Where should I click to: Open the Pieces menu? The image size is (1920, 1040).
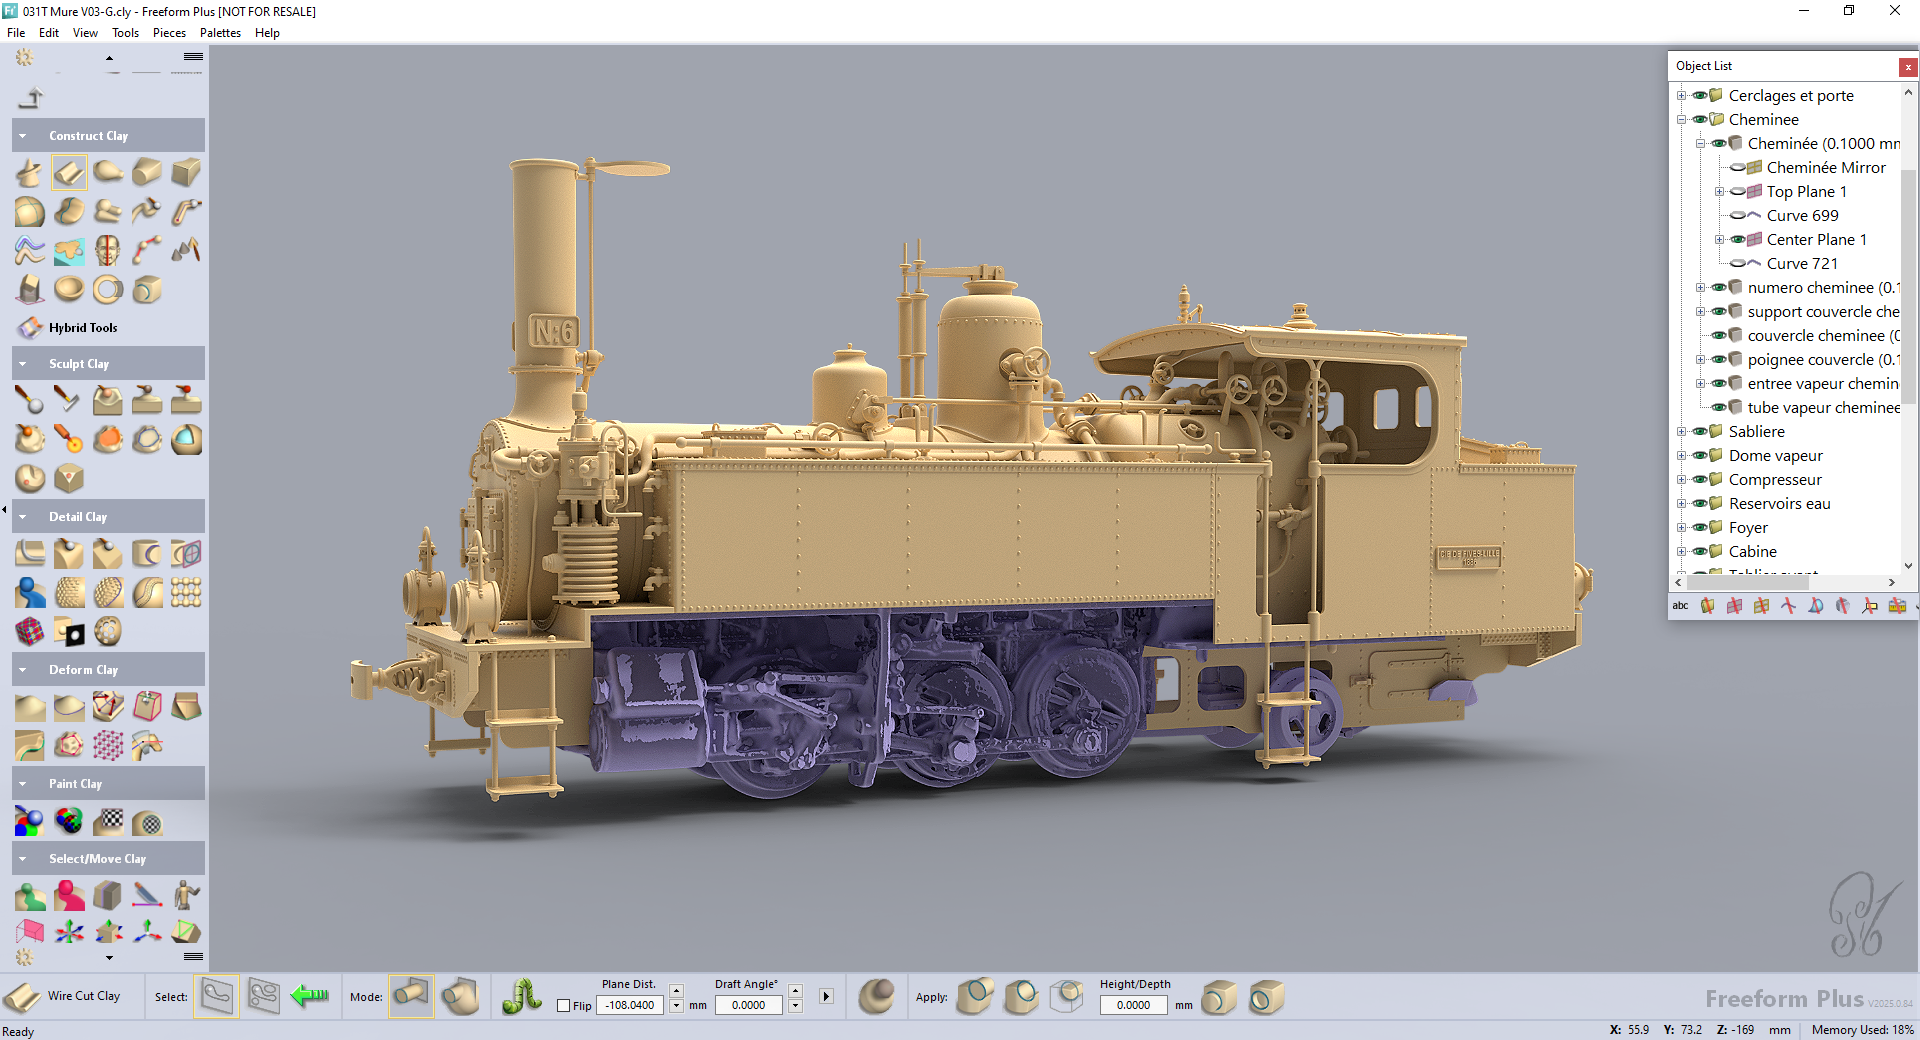coord(169,33)
